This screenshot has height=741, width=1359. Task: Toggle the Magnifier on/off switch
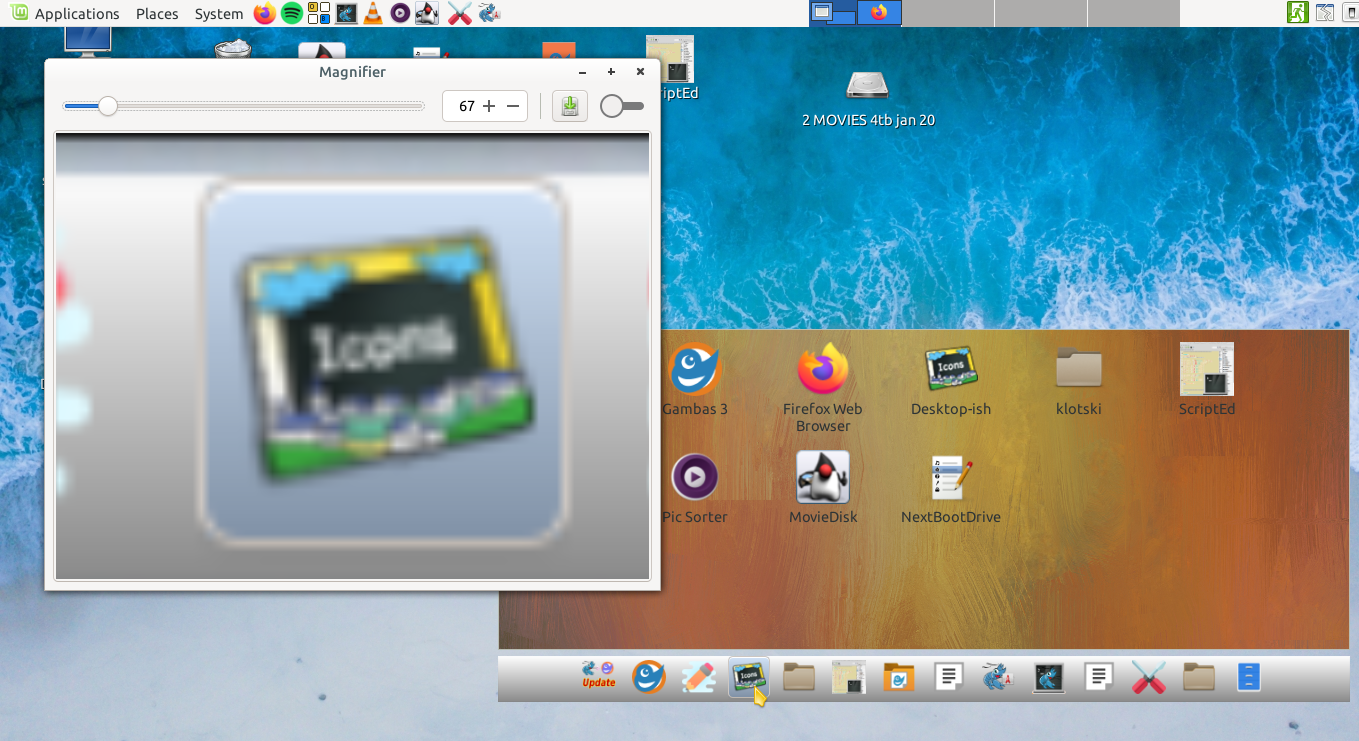[x=621, y=106]
